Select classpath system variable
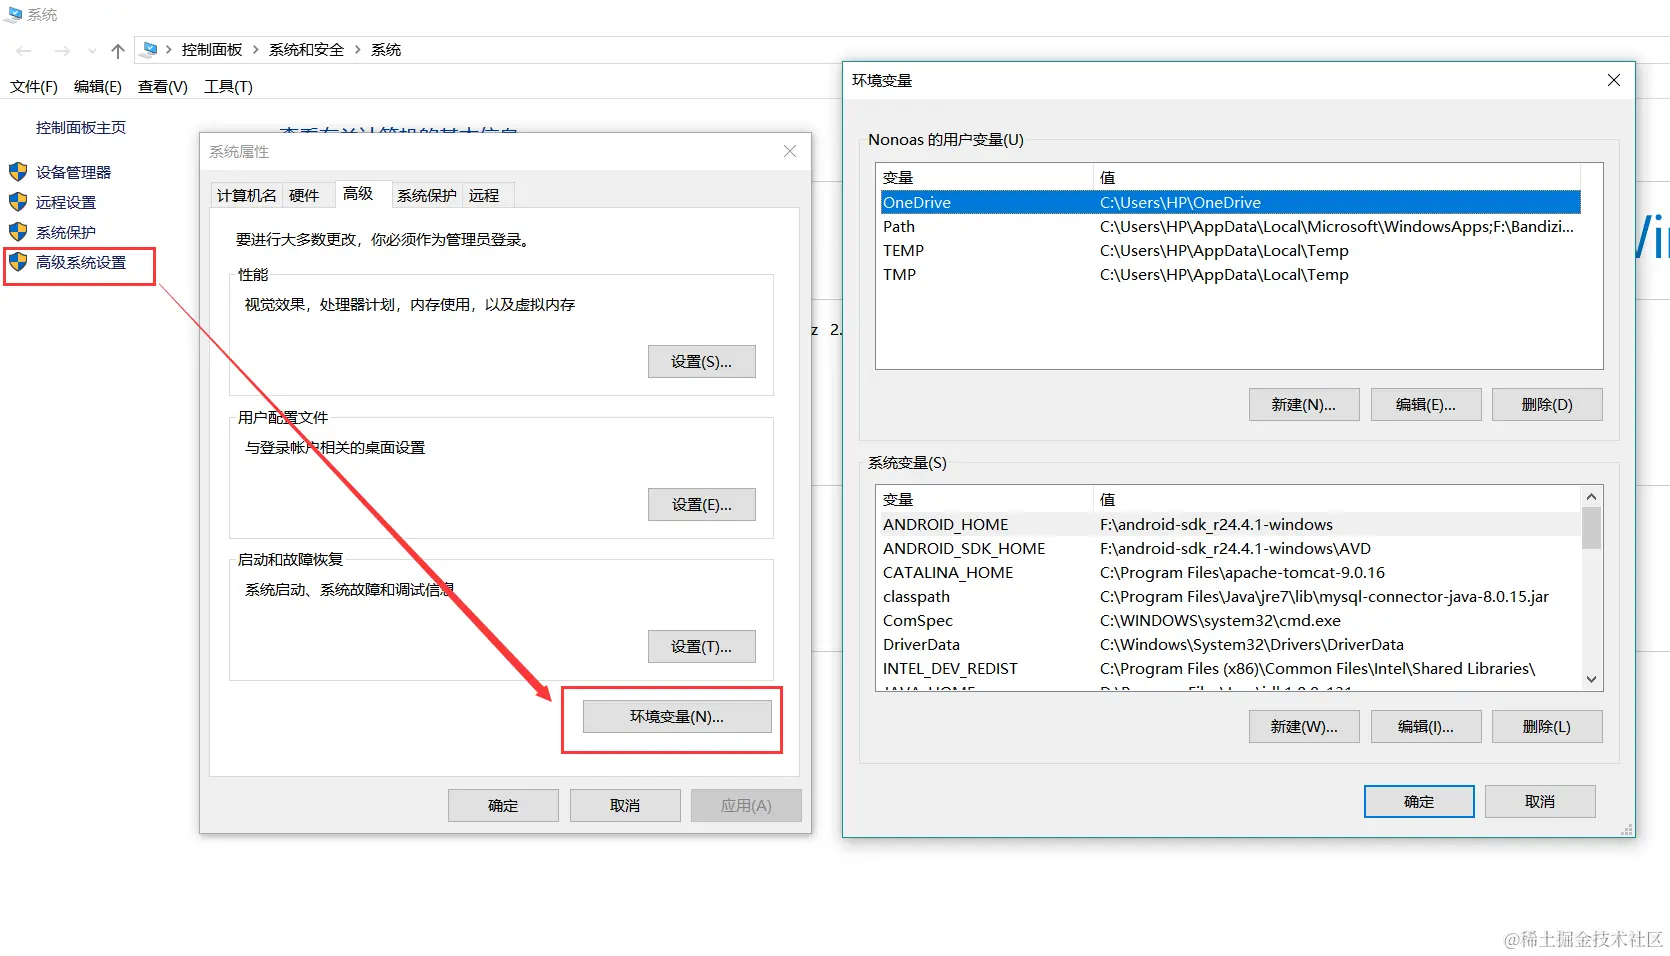Image resolution: width=1670 pixels, height=956 pixels. [1229, 596]
